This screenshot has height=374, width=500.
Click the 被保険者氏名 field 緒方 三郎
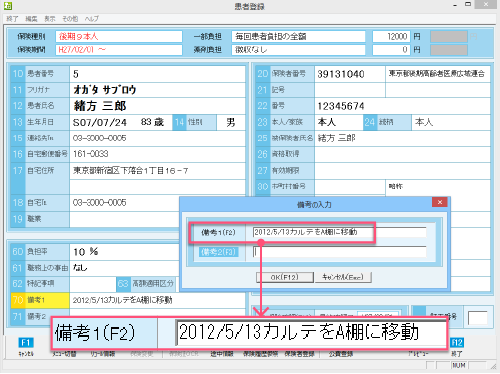pos(402,138)
